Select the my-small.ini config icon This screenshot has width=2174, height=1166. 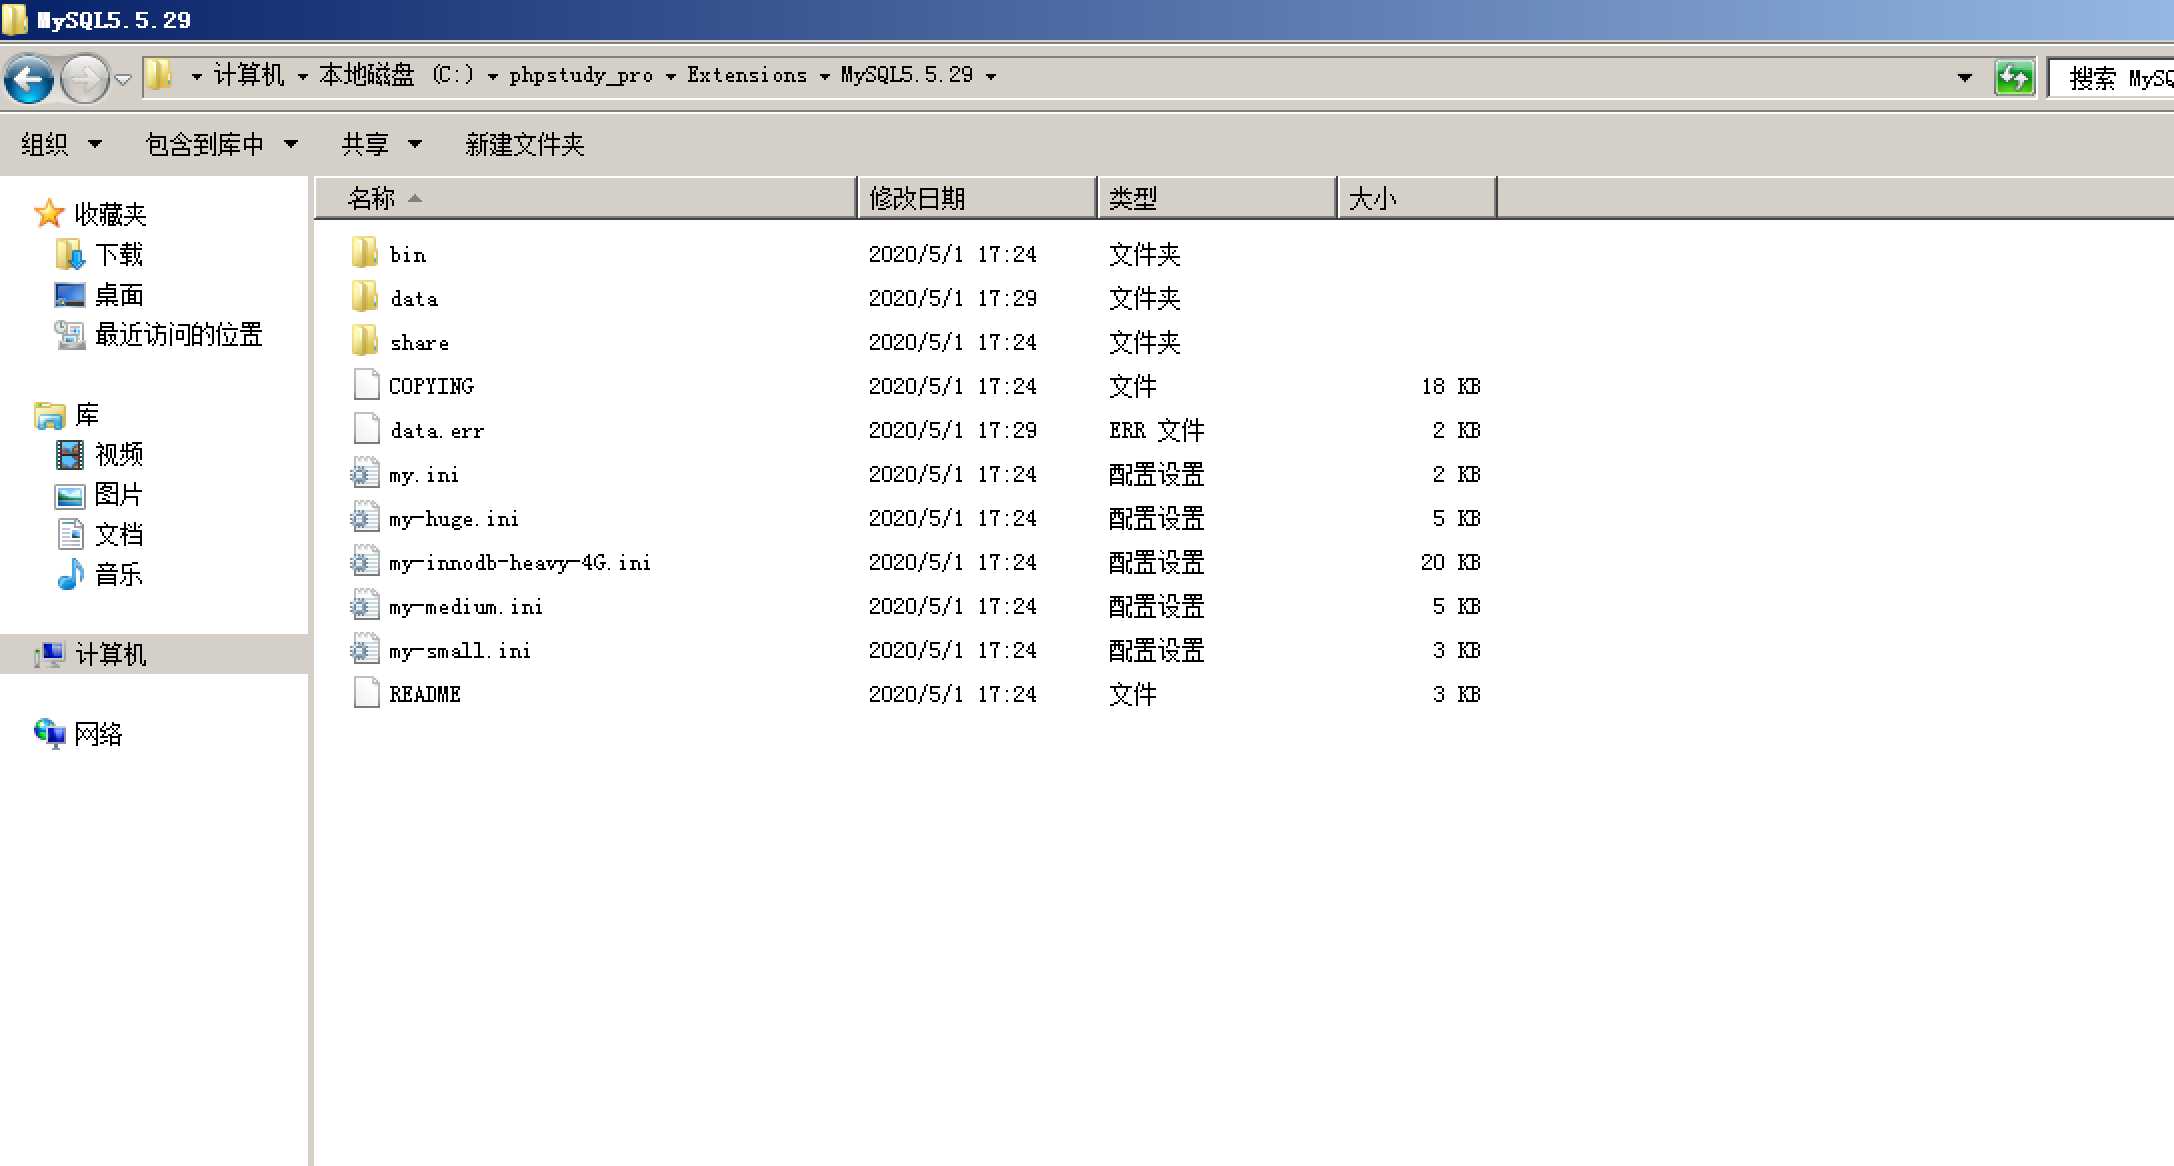[x=365, y=649]
